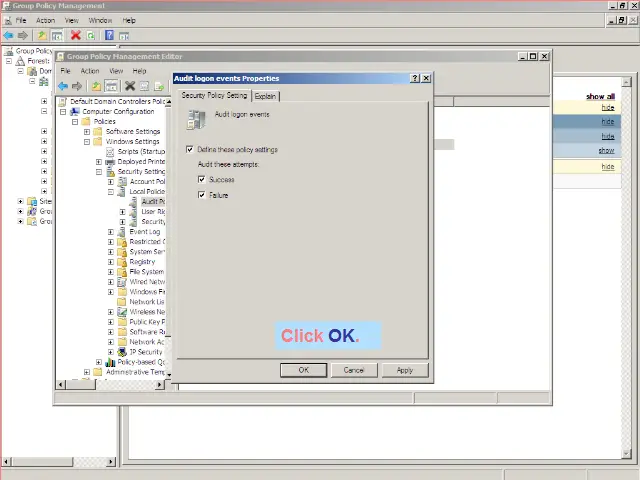Open View menu in Group Policy Management Editor

[x=116, y=71]
